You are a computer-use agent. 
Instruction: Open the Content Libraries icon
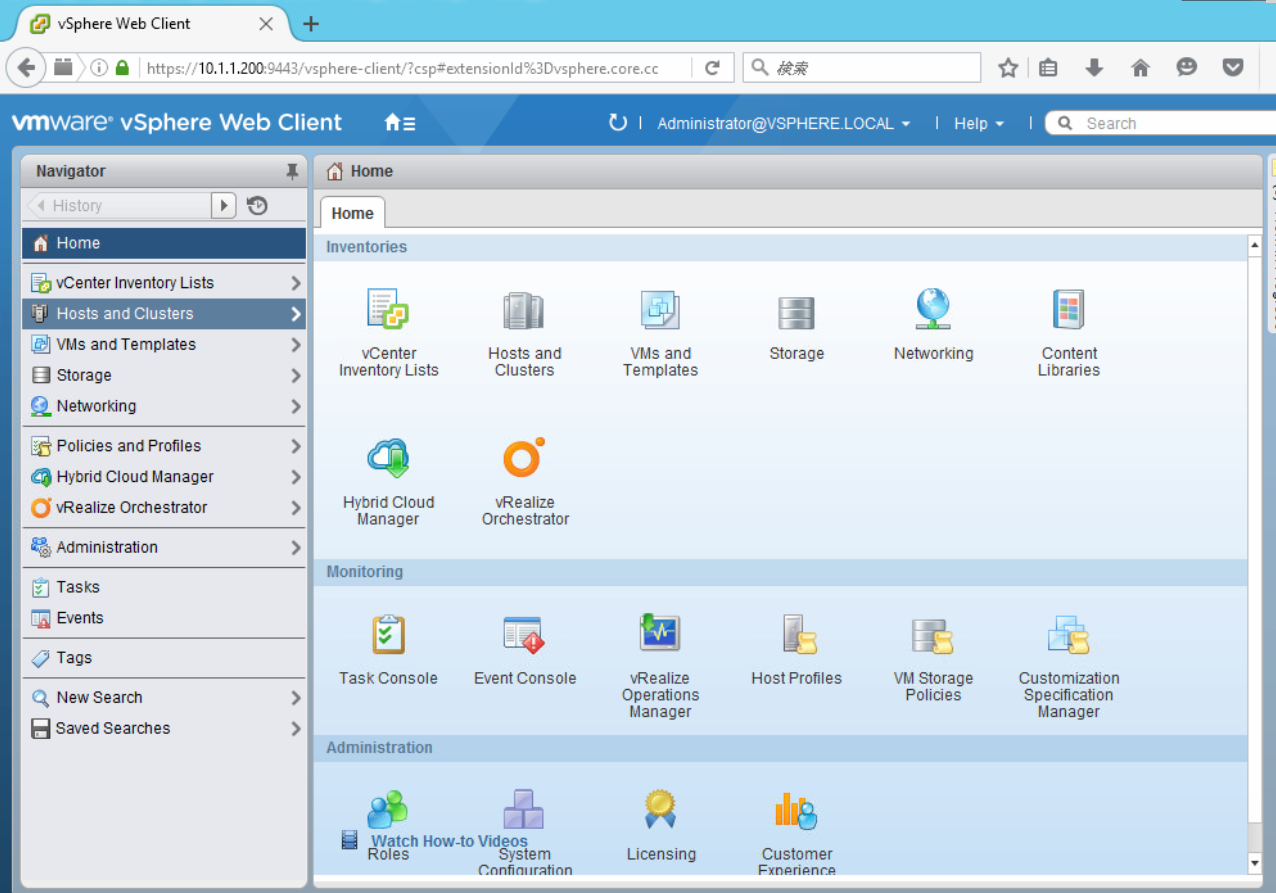click(1068, 311)
